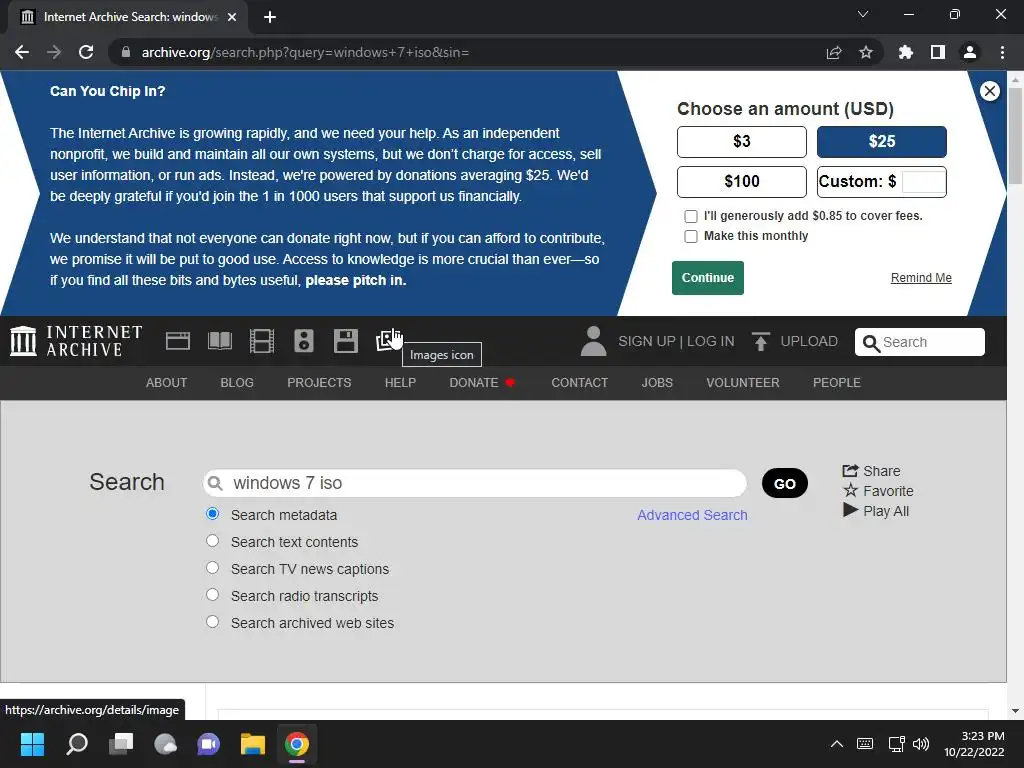Open the volume control in tray

[x=921, y=744]
